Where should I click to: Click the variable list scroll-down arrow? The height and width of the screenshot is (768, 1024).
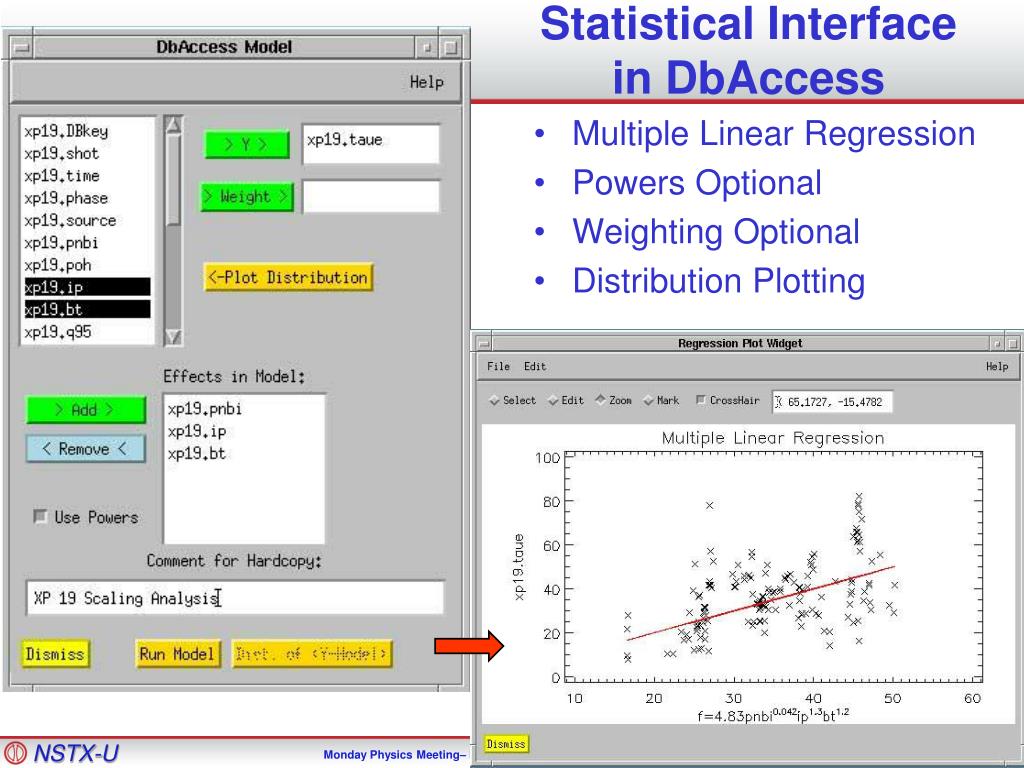click(173, 336)
